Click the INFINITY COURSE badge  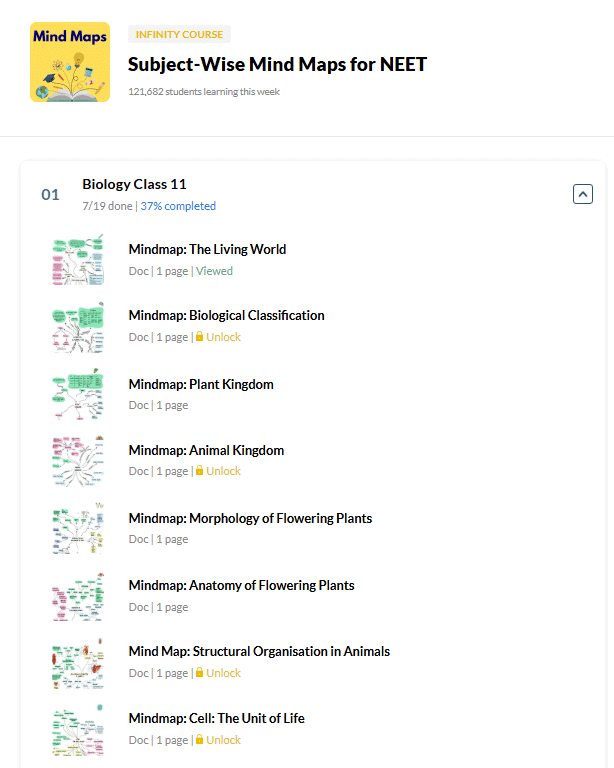(179, 34)
